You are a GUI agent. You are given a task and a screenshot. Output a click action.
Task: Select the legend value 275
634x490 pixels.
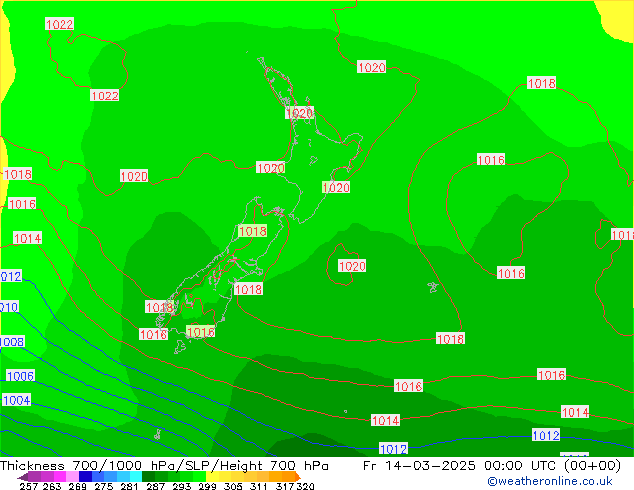pyautogui.click(x=104, y=486)
